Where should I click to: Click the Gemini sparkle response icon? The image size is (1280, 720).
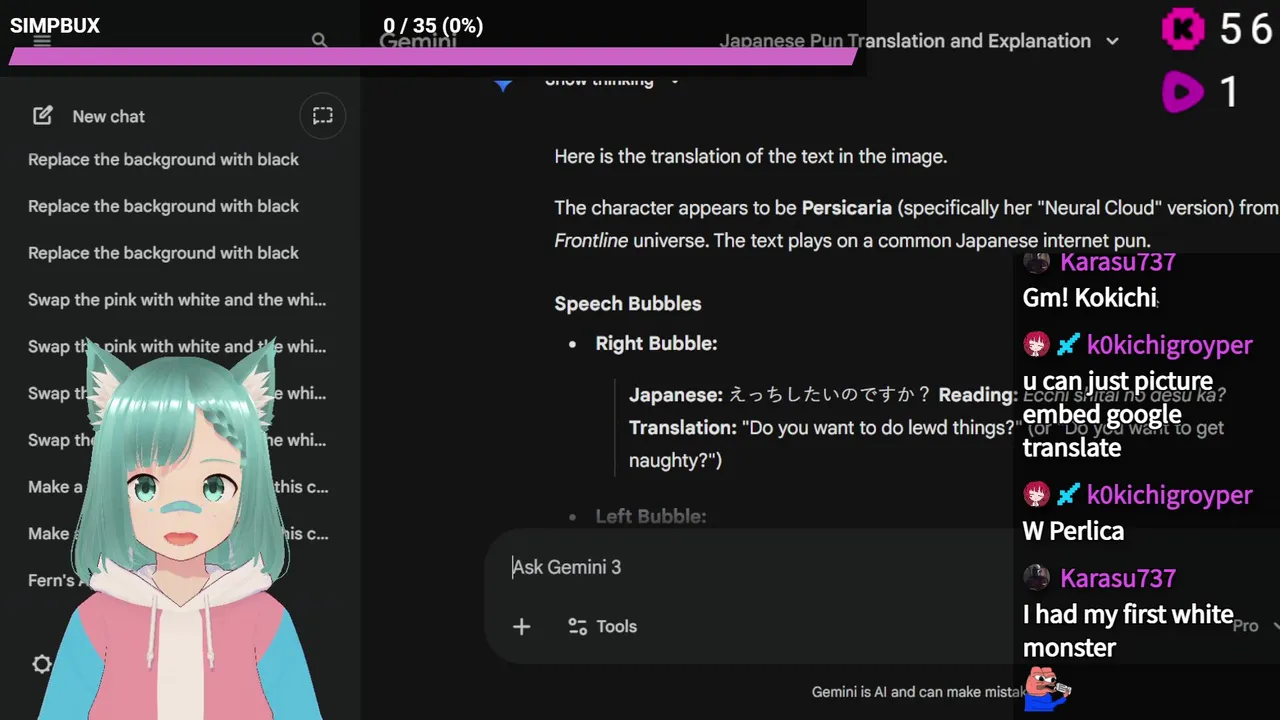503,84
